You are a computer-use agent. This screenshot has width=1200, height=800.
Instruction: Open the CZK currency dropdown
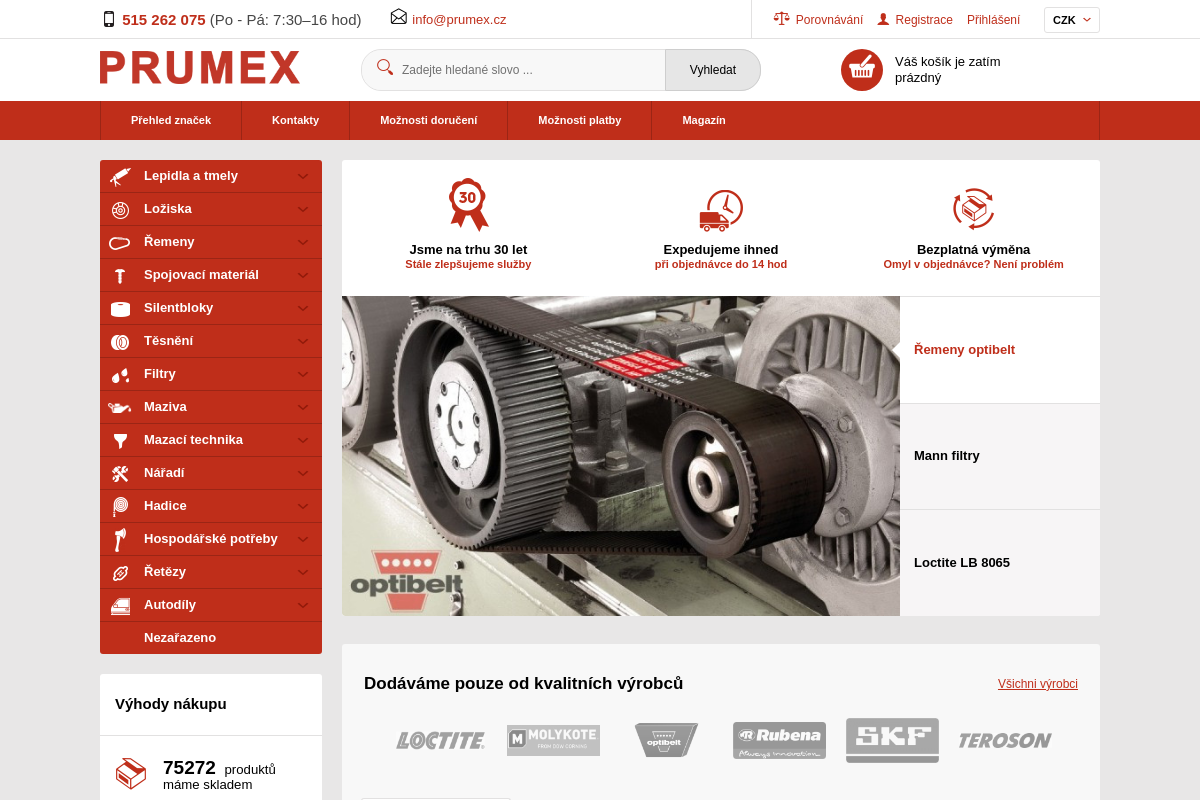[1071, 20]
